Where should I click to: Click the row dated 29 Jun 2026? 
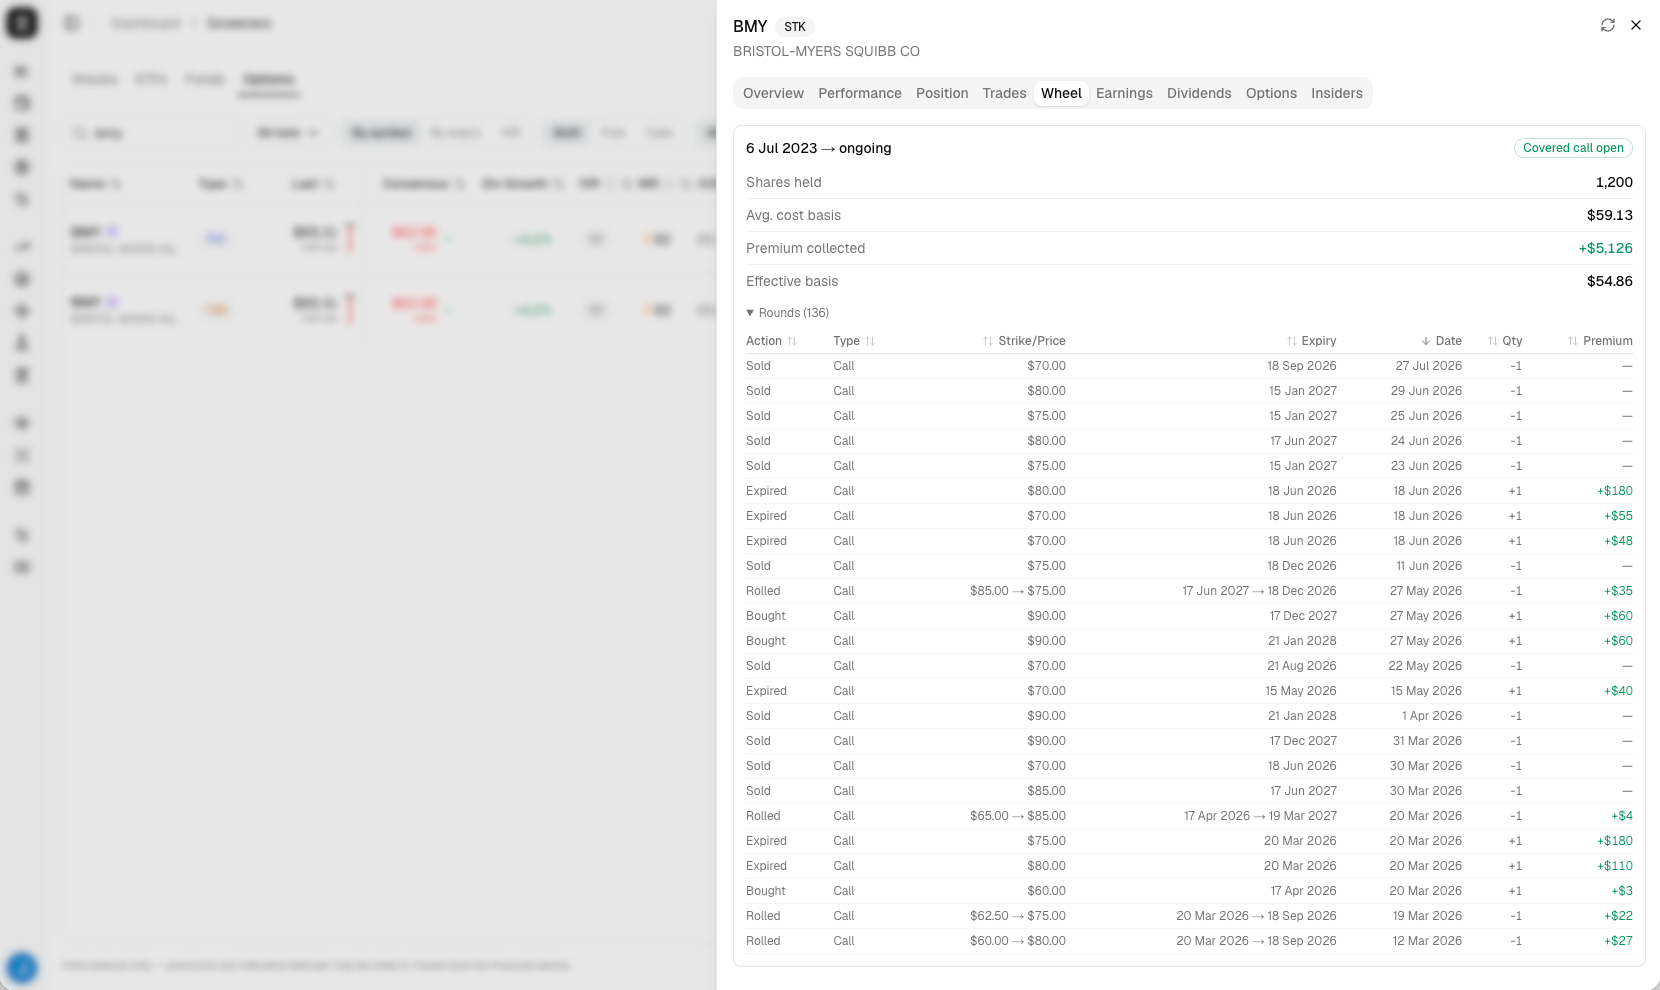(1189, 391)
